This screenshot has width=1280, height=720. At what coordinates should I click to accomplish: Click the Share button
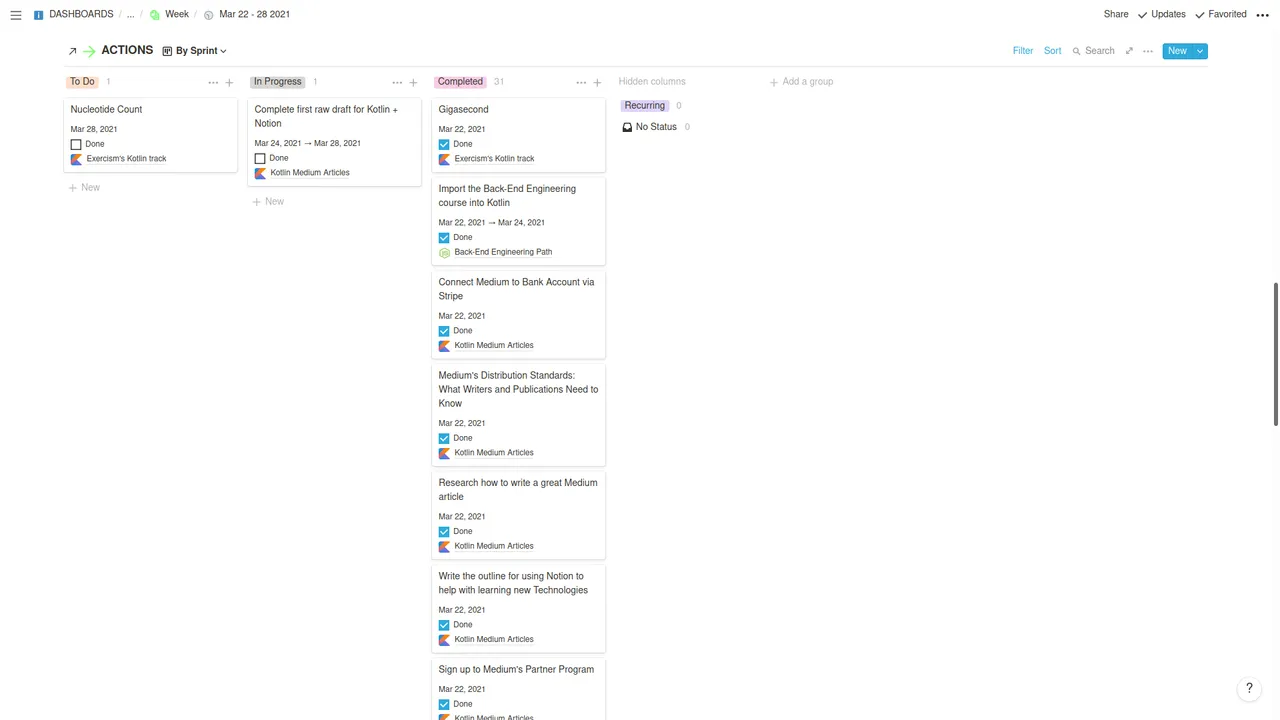1116,15
